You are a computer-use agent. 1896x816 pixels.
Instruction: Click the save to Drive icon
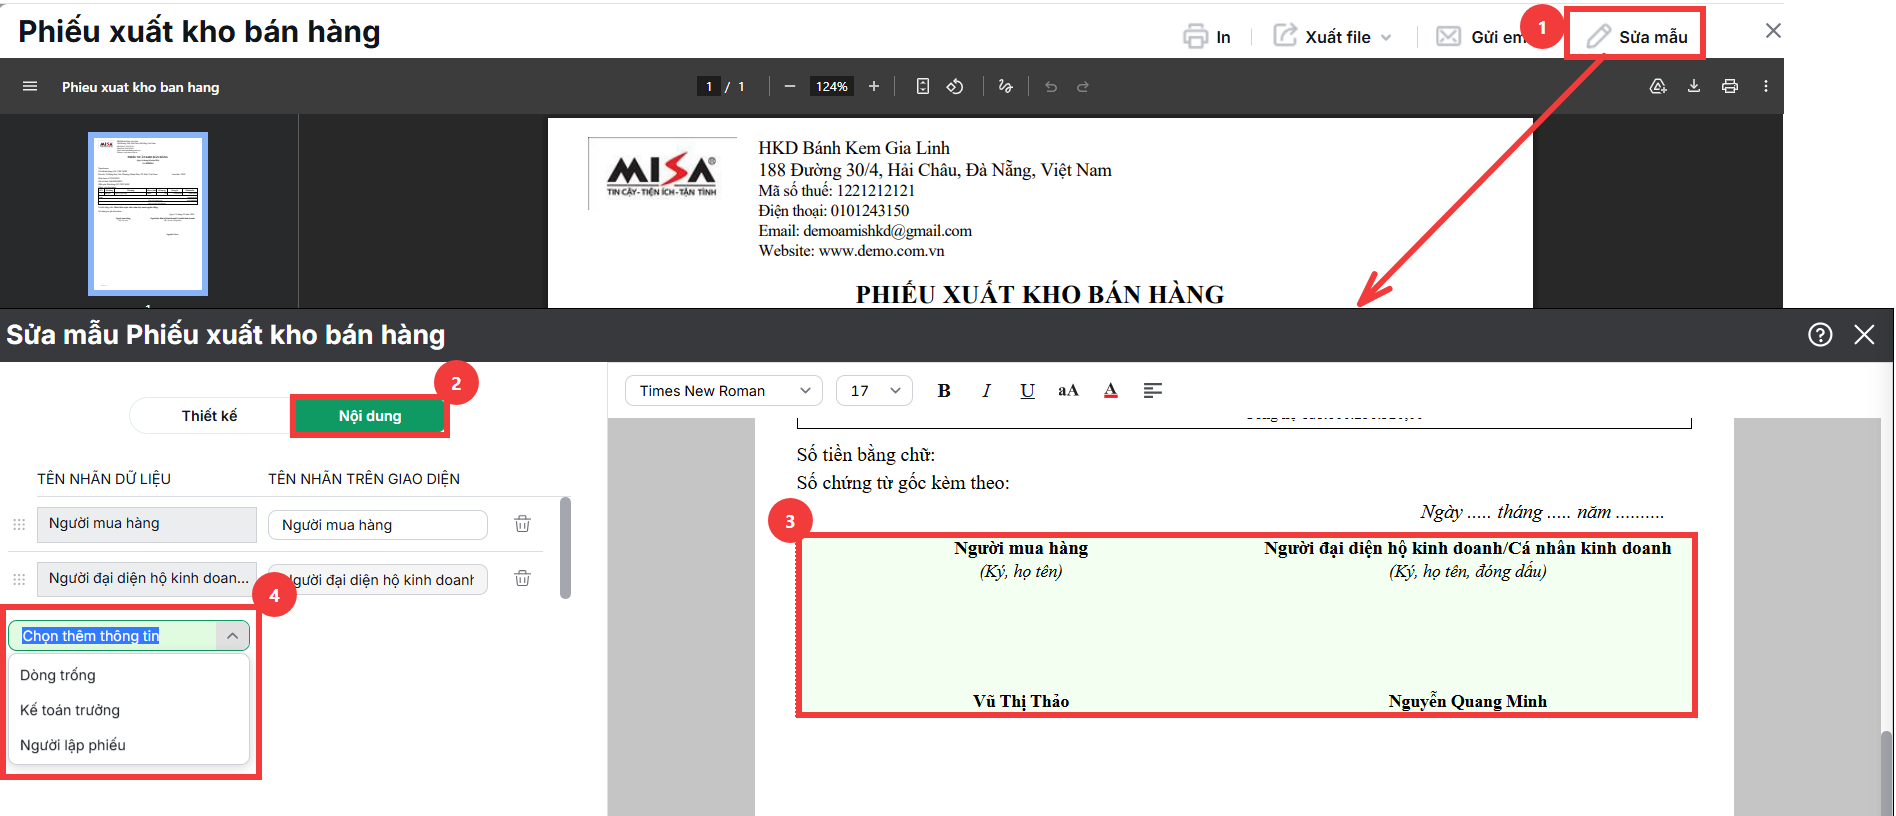(x=1658, y=86)
